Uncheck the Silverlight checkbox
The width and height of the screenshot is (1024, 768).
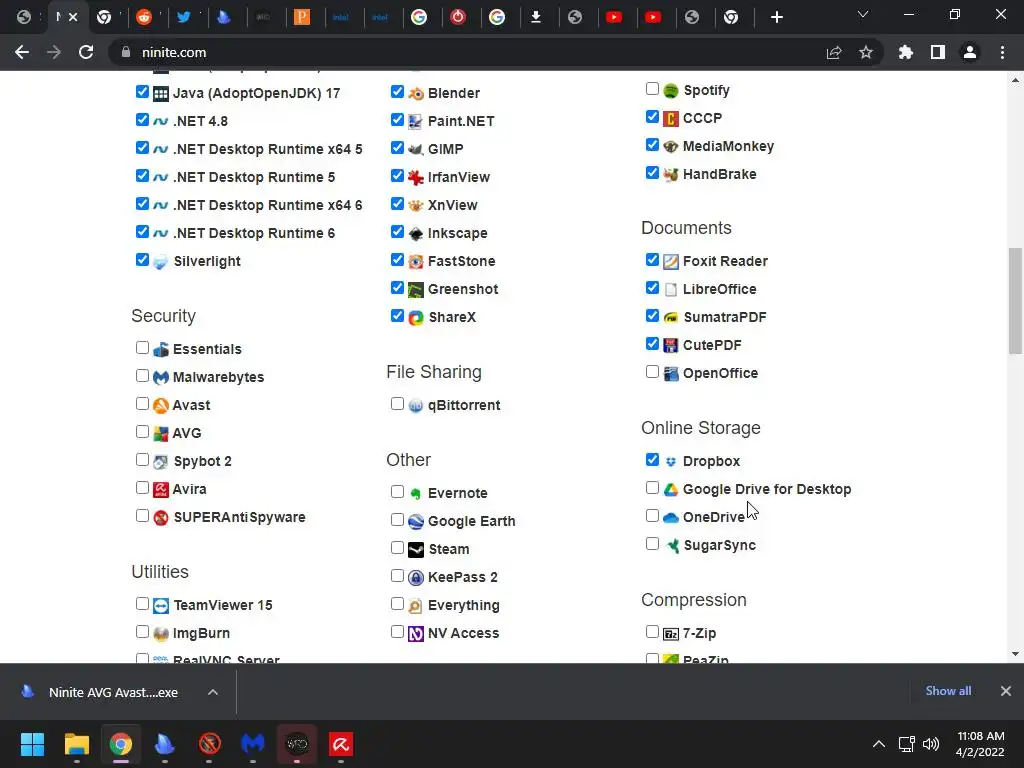point(142,259)
